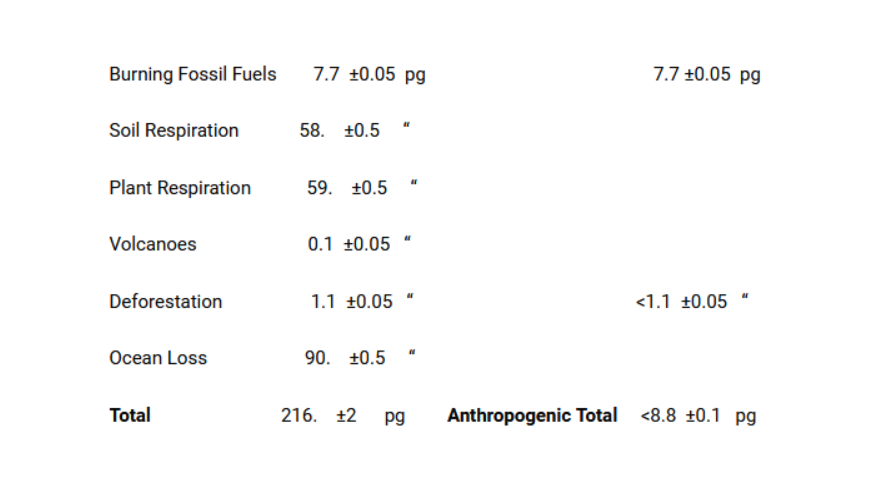This screenshot has width=872, height=488.
Task: Click the anthropogenic total value <8.8
Action: click(658, 415)
